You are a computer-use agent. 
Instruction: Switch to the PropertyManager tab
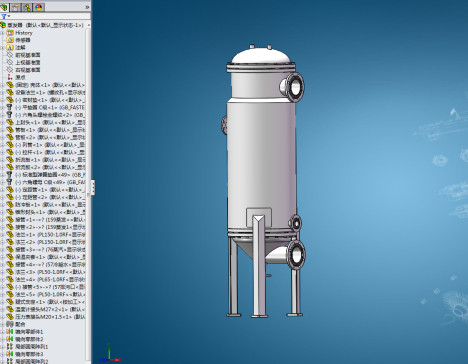(16, 7)
